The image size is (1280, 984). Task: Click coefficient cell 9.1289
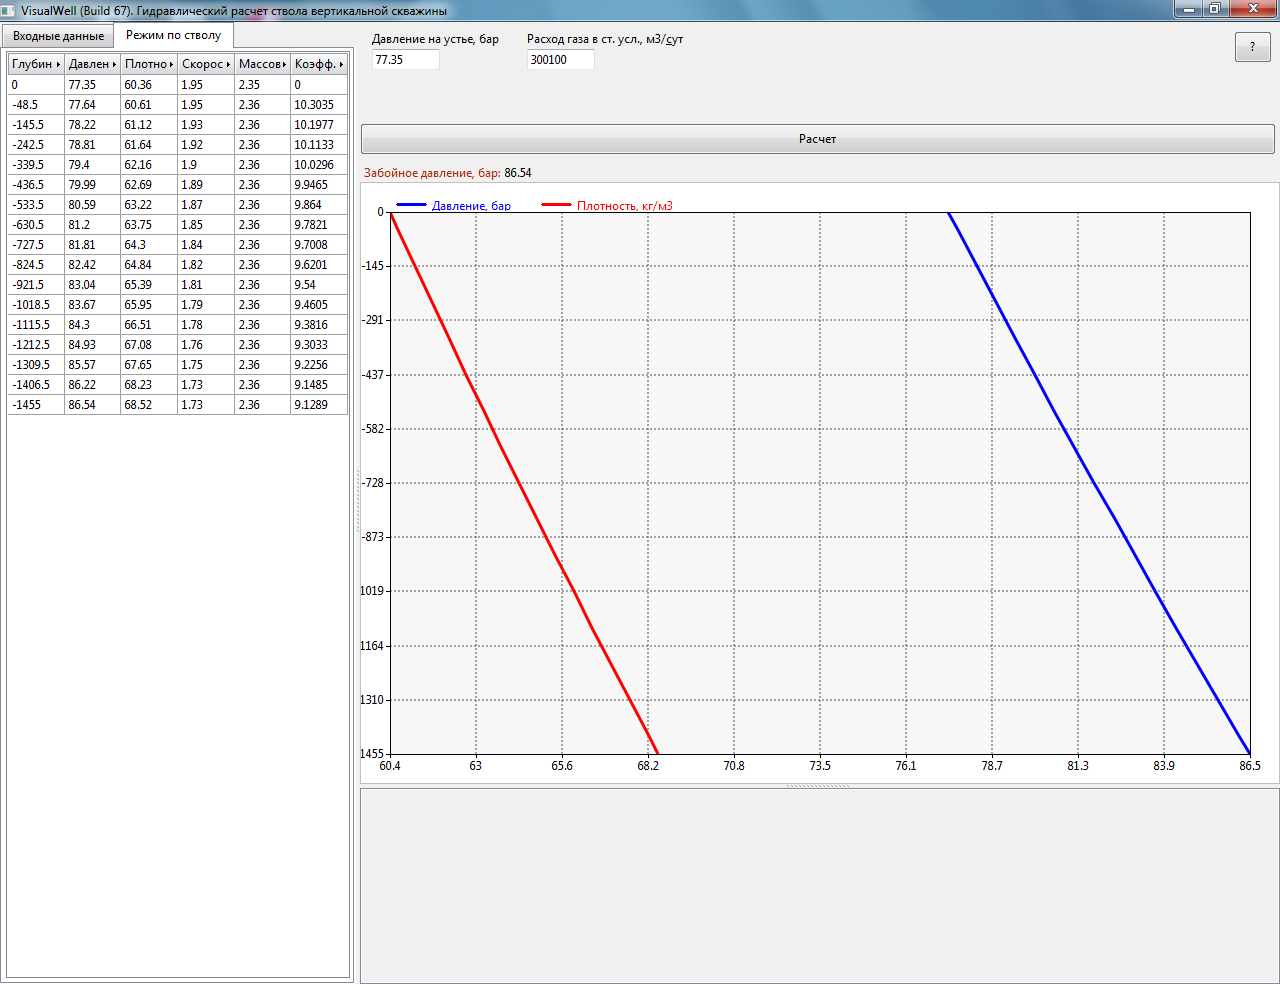319,405
